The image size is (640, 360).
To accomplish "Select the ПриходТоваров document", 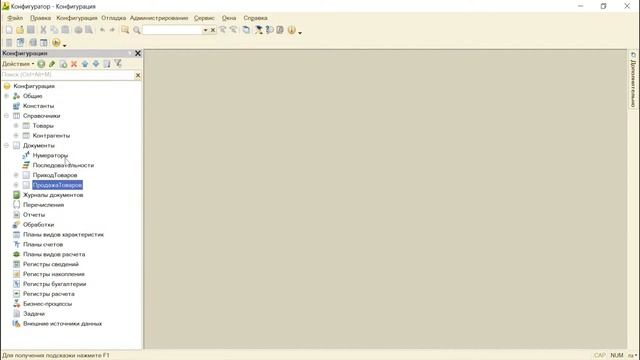I will point(55,175).
